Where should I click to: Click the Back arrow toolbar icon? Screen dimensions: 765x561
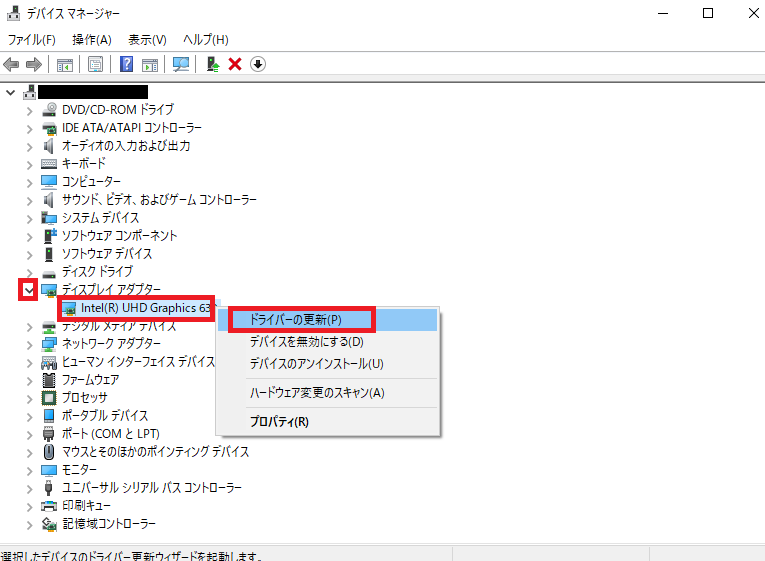pyautogui.click(x=11, y=64)
